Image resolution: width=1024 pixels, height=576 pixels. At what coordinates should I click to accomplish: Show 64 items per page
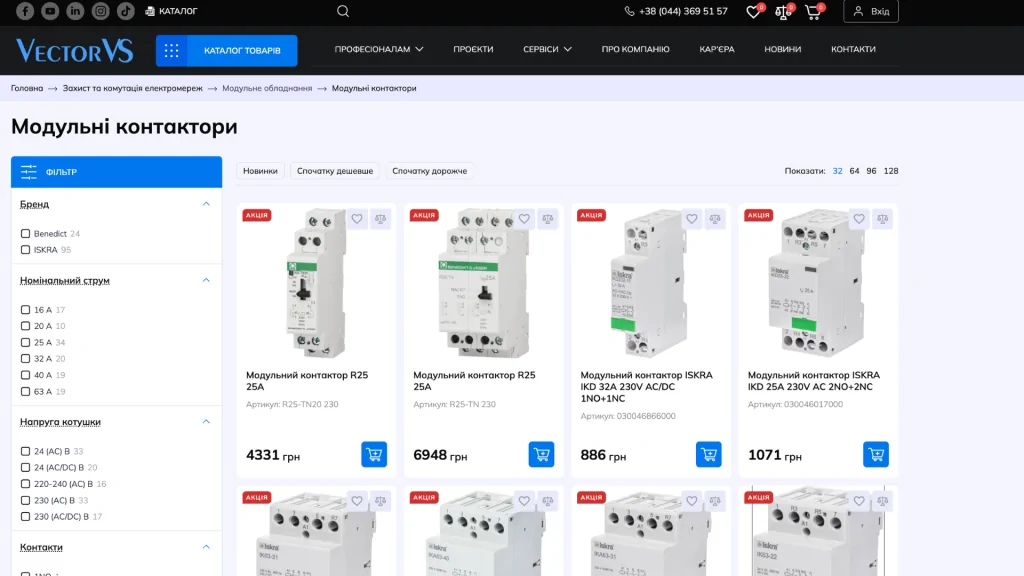pyautogui.click(x=854, y=171)
